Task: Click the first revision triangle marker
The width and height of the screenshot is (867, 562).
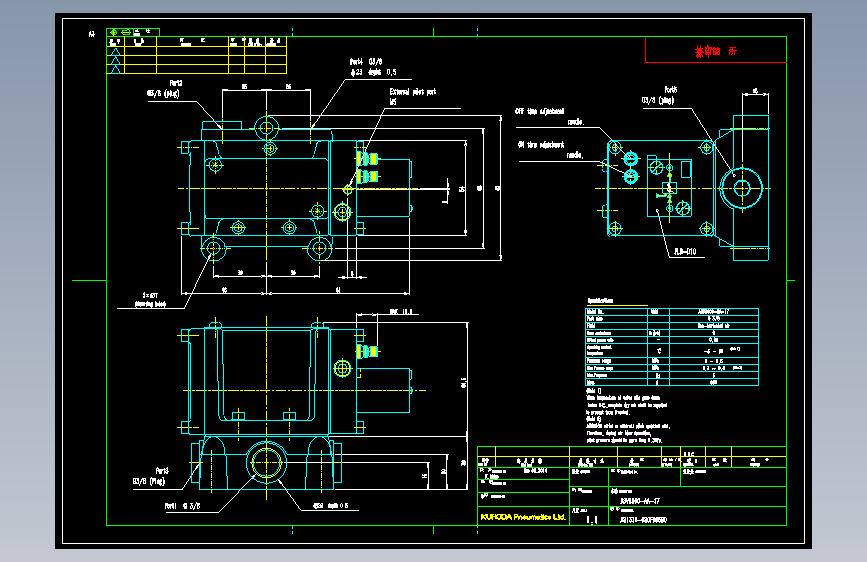Action: (116, 51)
